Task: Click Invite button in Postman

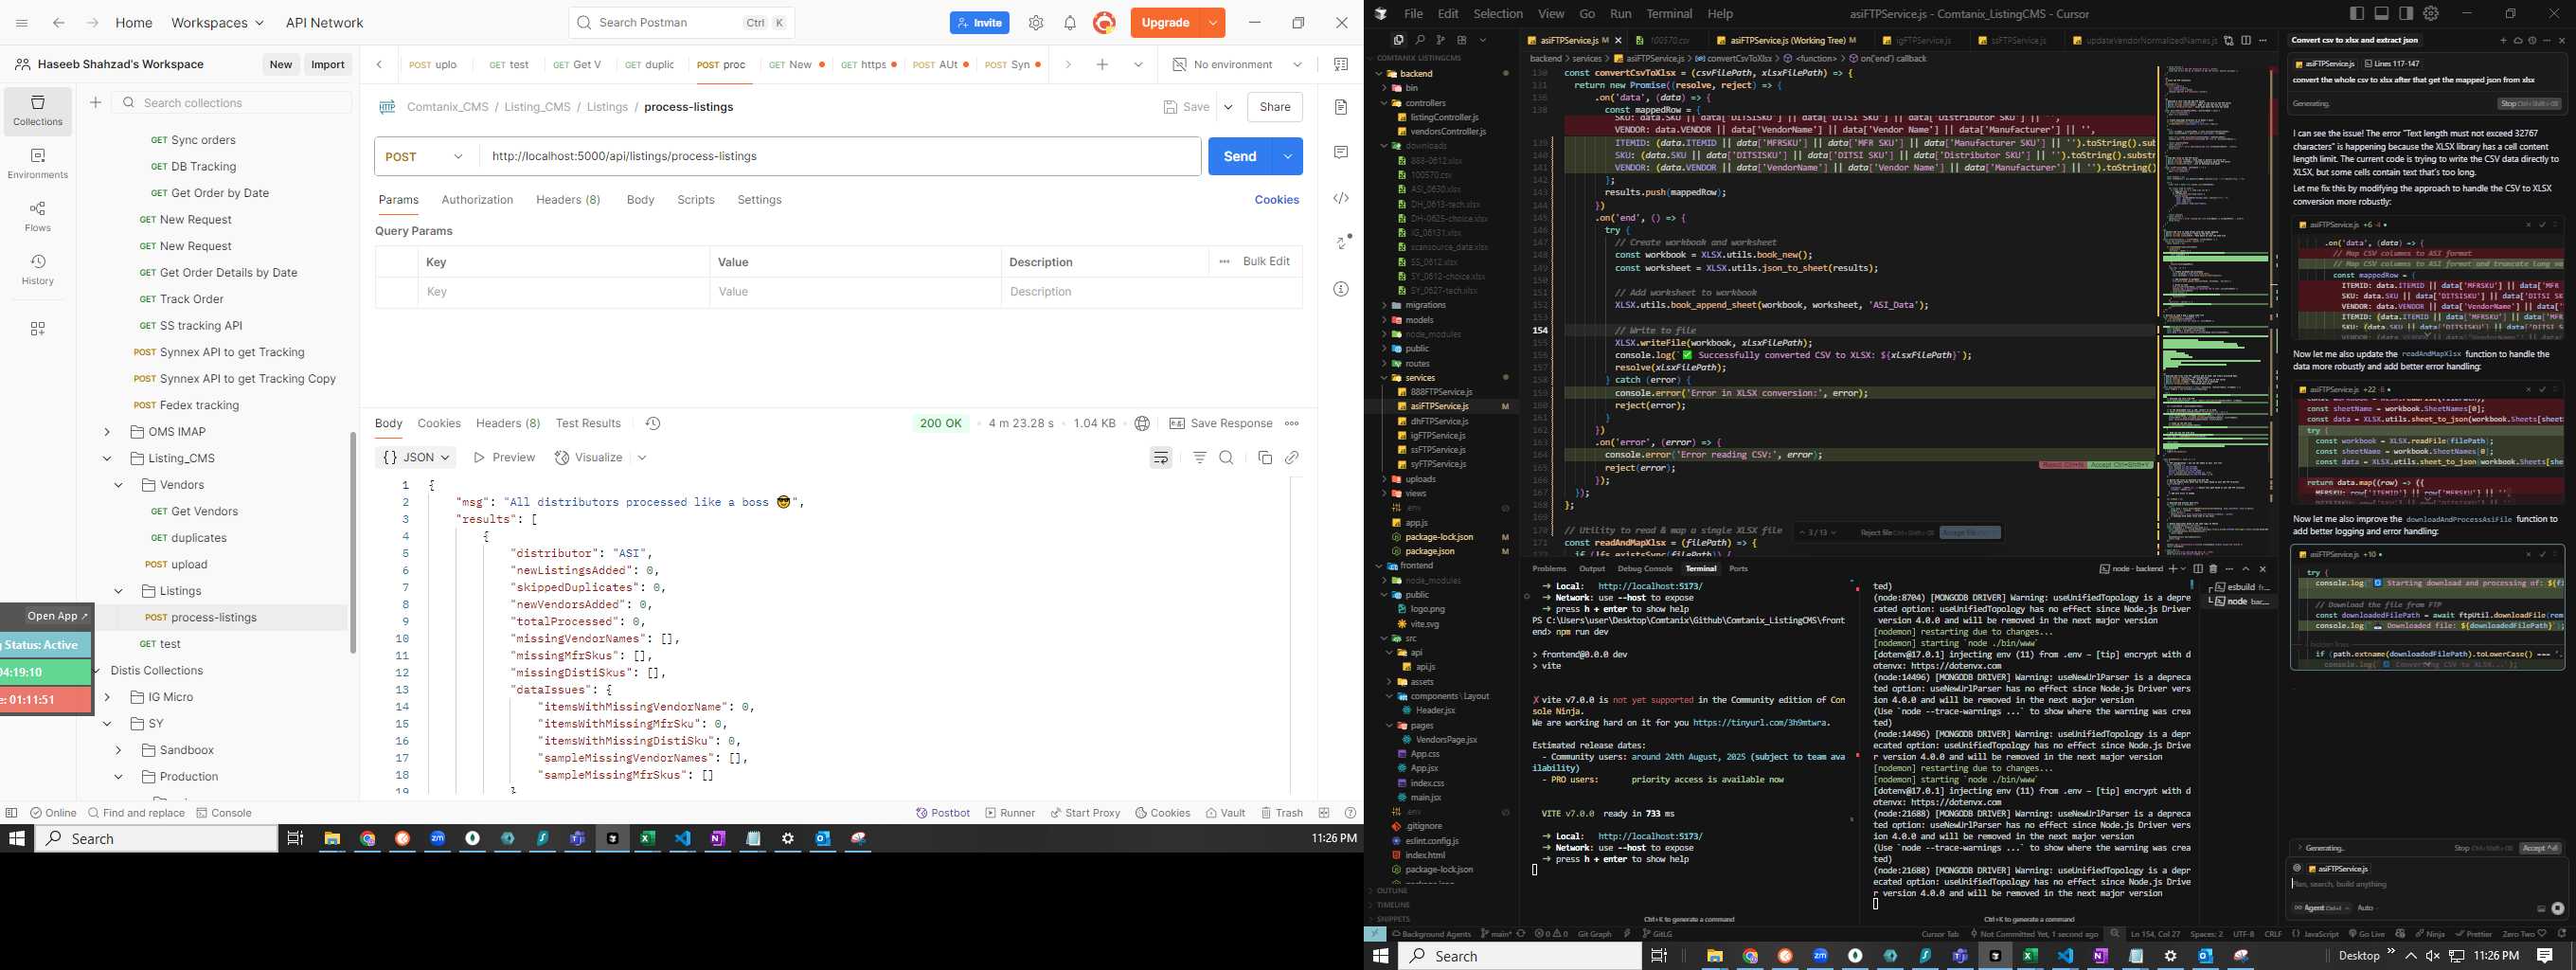Action: [979, 23]
